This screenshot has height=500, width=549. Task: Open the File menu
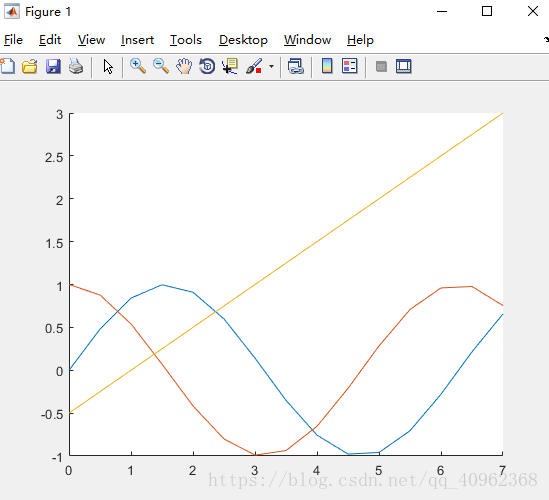(x=13, y=40)
